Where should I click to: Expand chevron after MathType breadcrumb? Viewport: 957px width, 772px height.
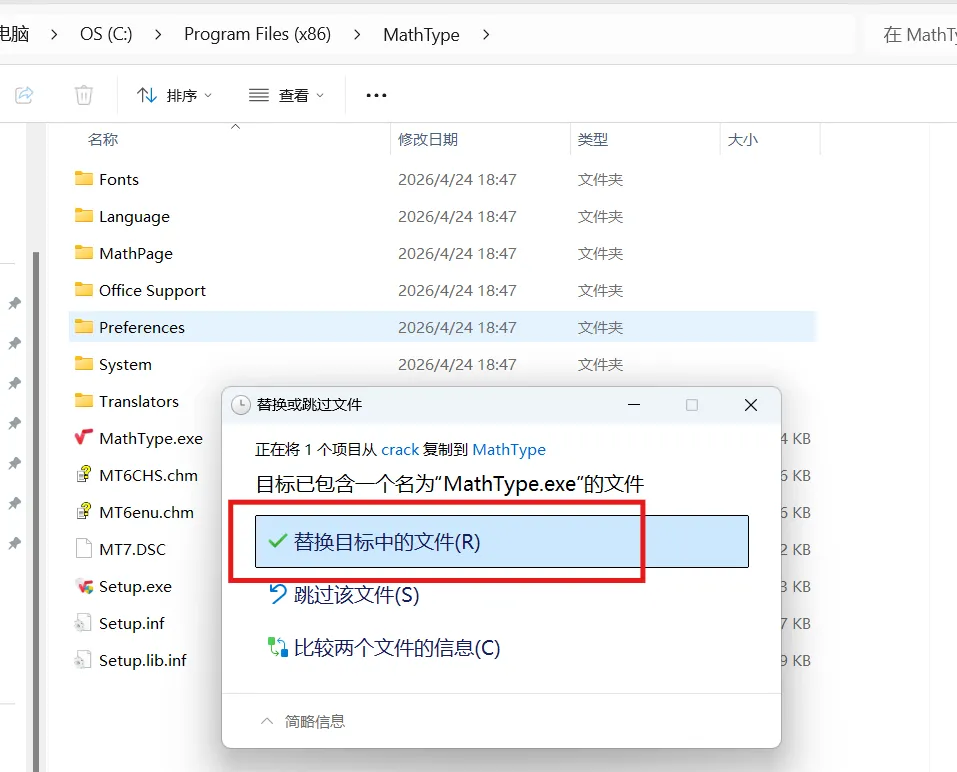(x=486, y=35)
